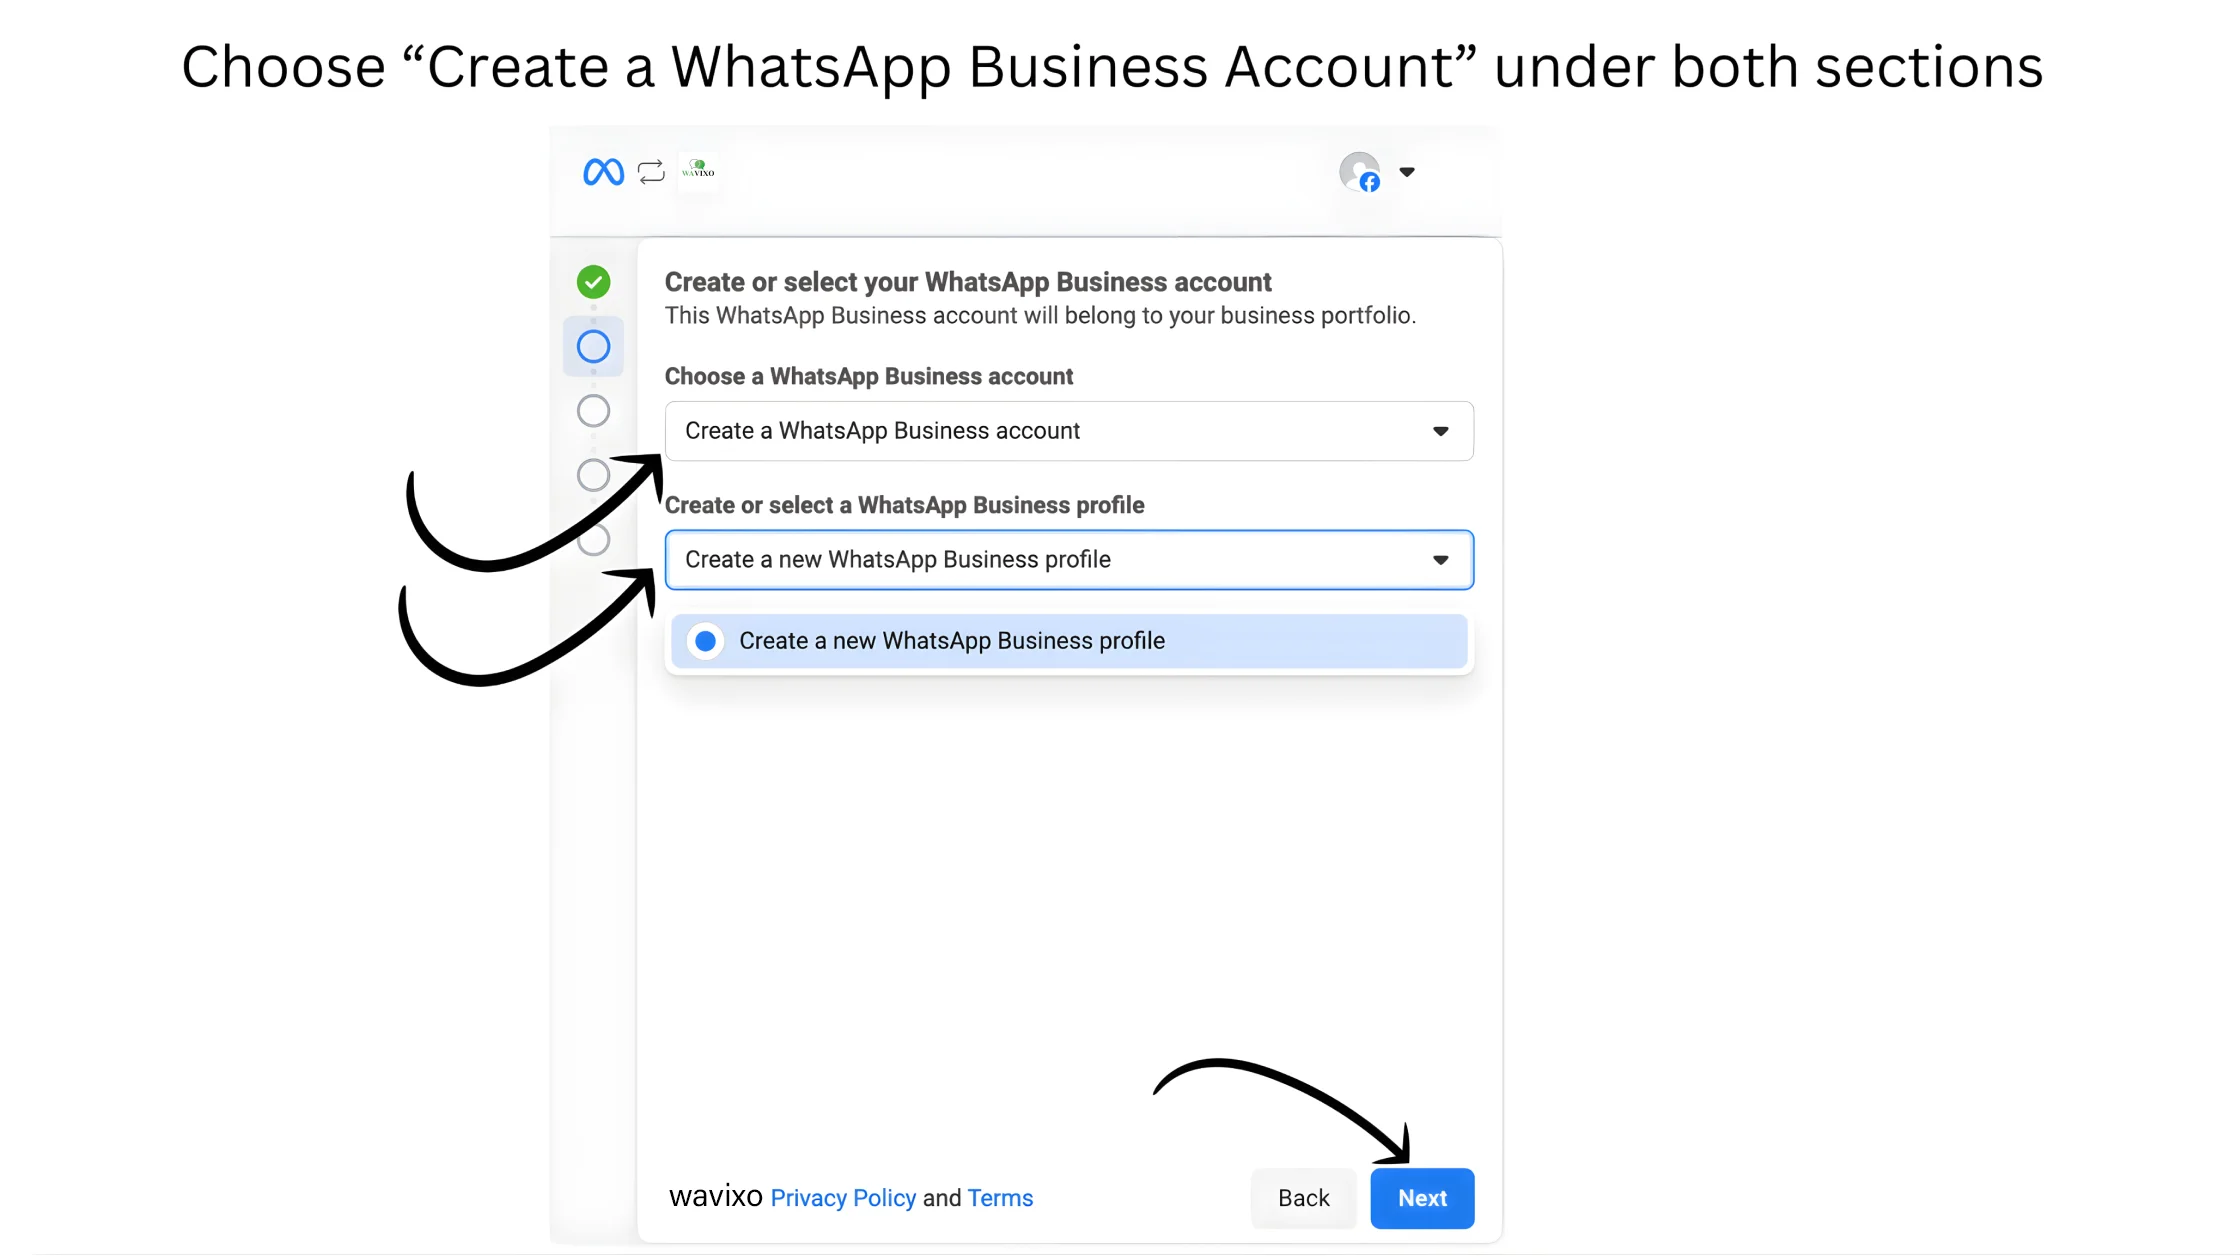Screen dimensions: 2240x1260
Task: Select the active blue step circle
Action: (x=593, y=347)
